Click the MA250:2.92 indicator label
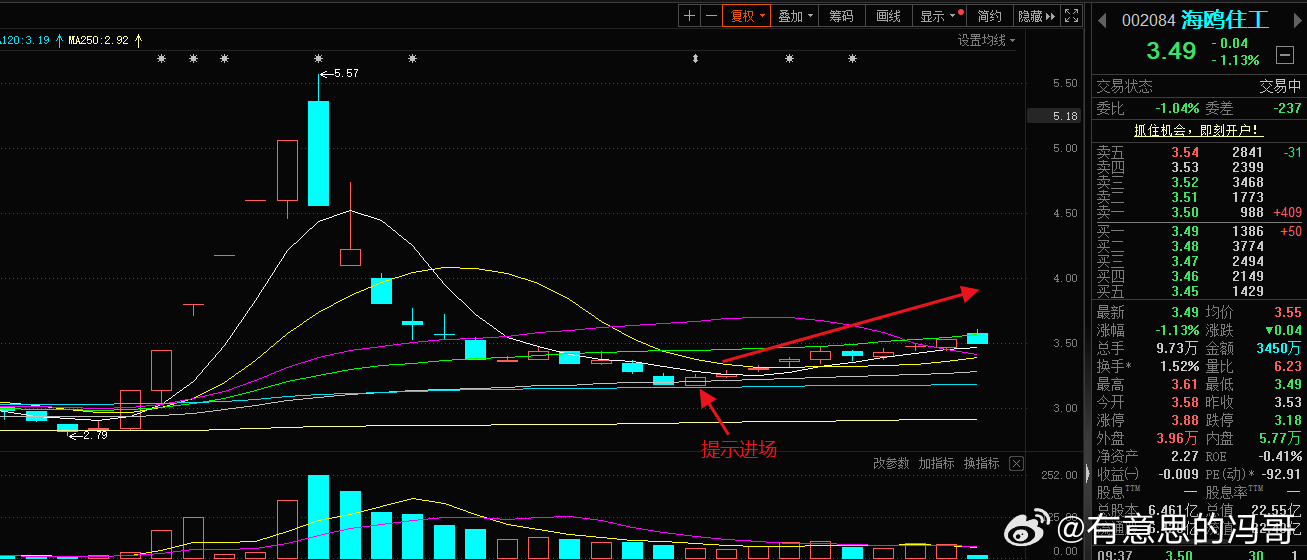Screen dimensions: 1307x560 (x=98, y=40)
